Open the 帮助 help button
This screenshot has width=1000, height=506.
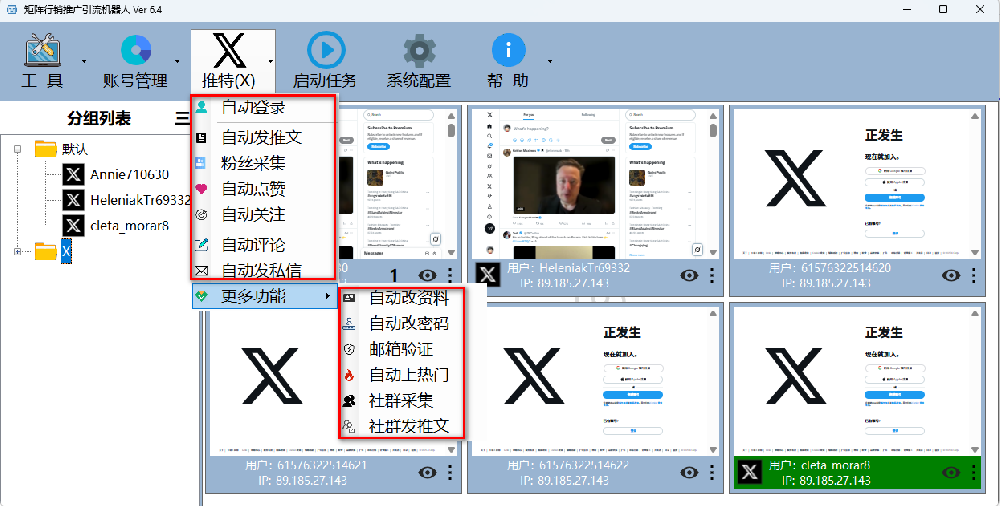pos(508,61)
